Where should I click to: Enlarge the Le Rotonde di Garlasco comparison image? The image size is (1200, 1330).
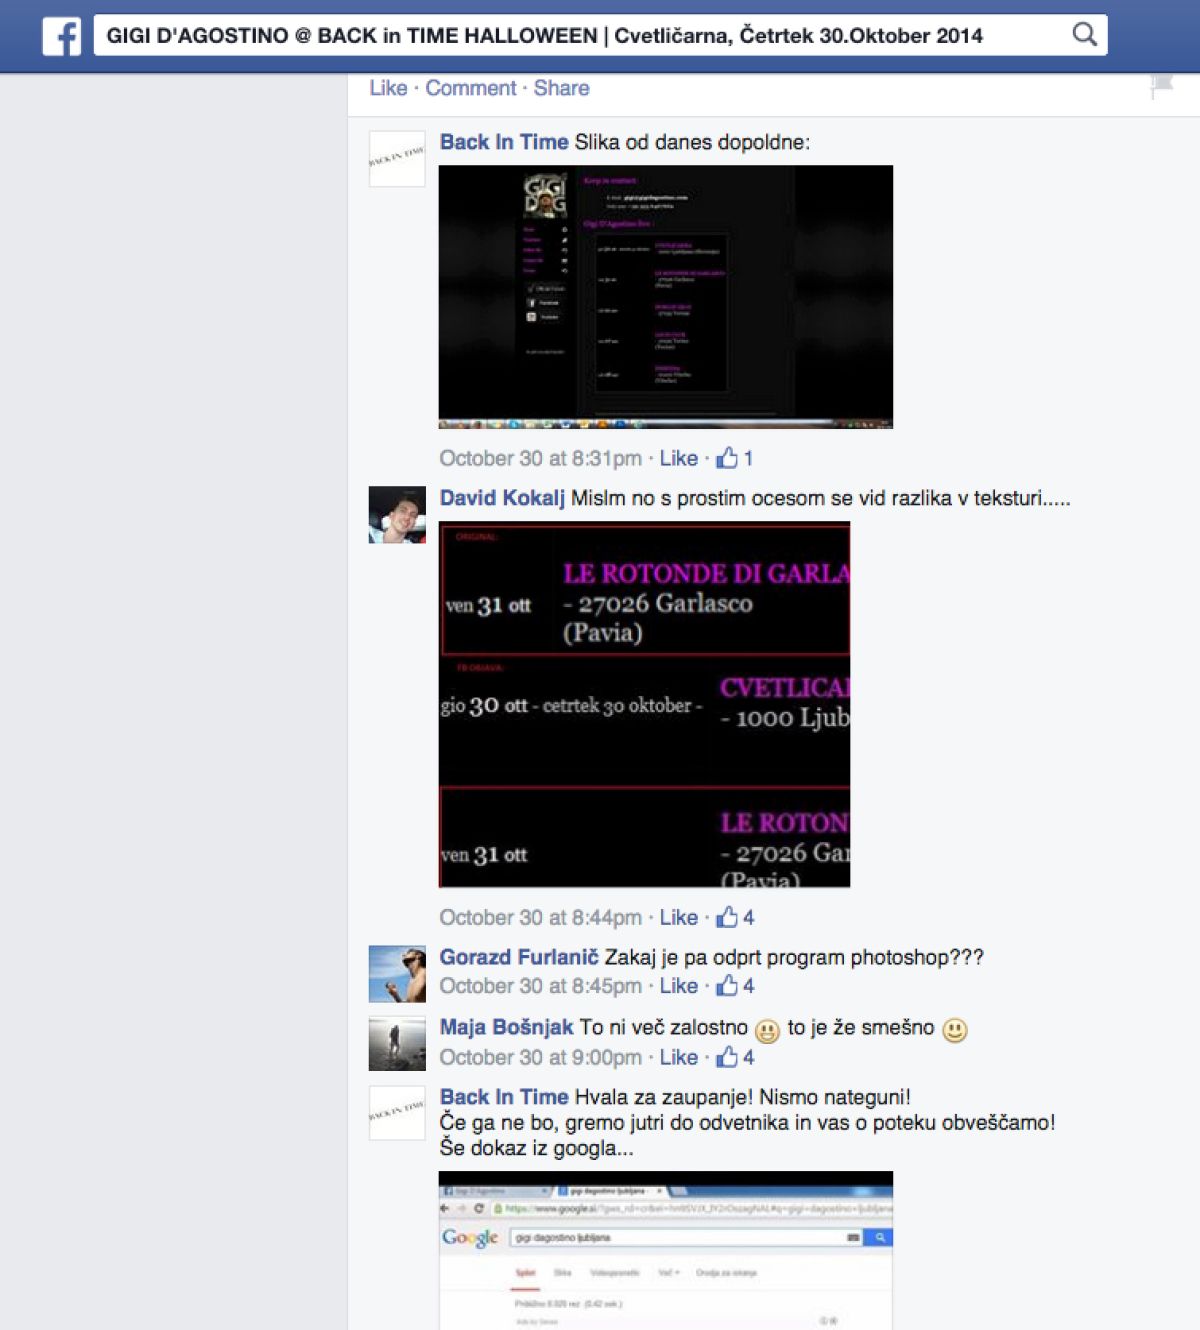(x=645, y=704)
